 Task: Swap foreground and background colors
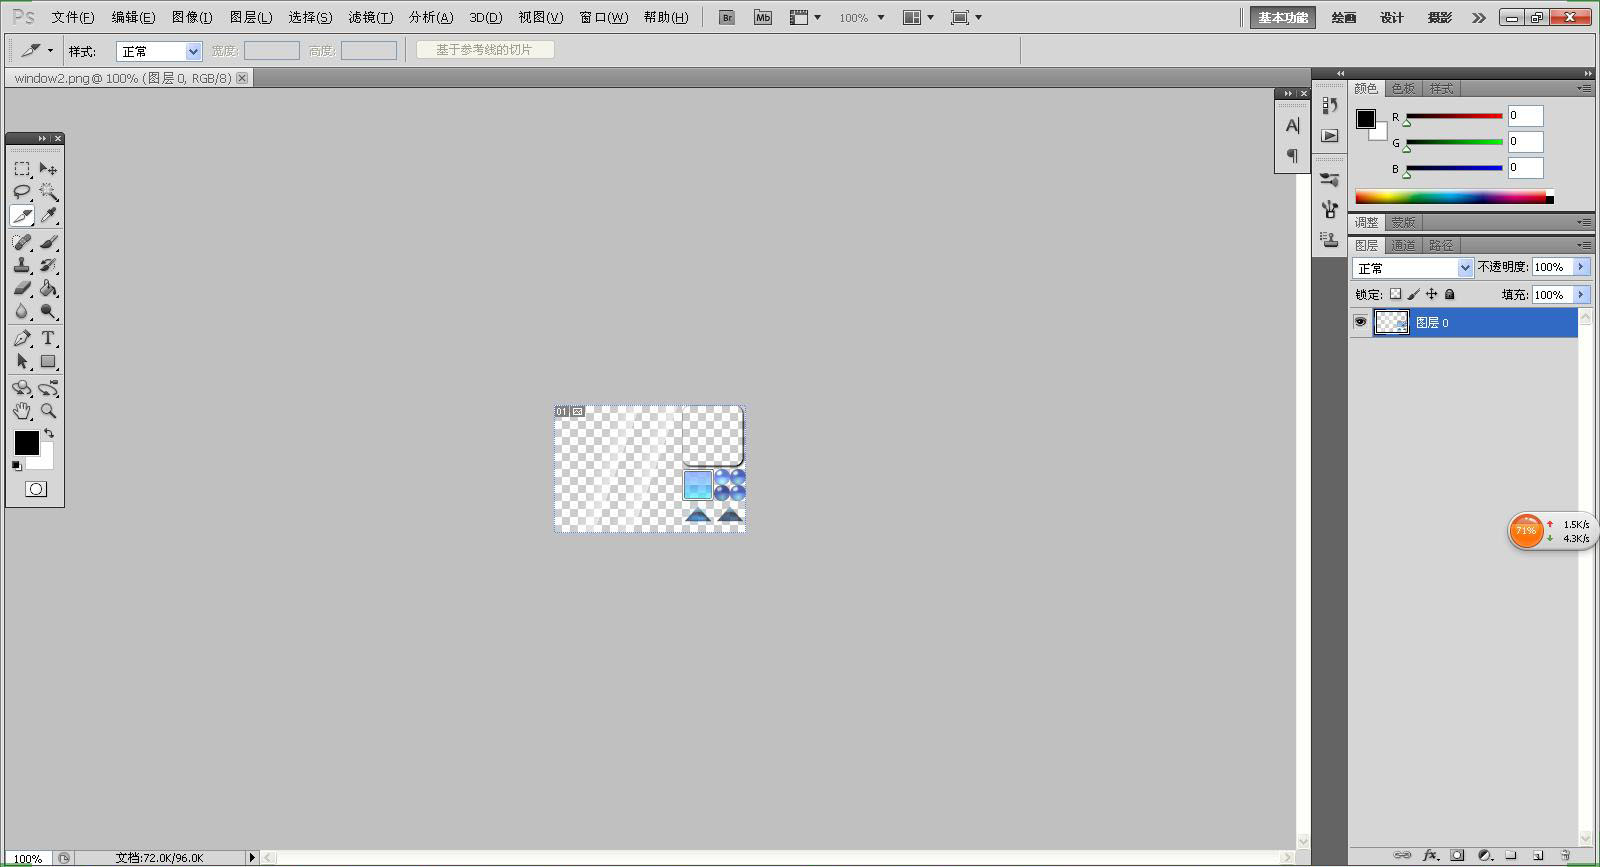49,434
